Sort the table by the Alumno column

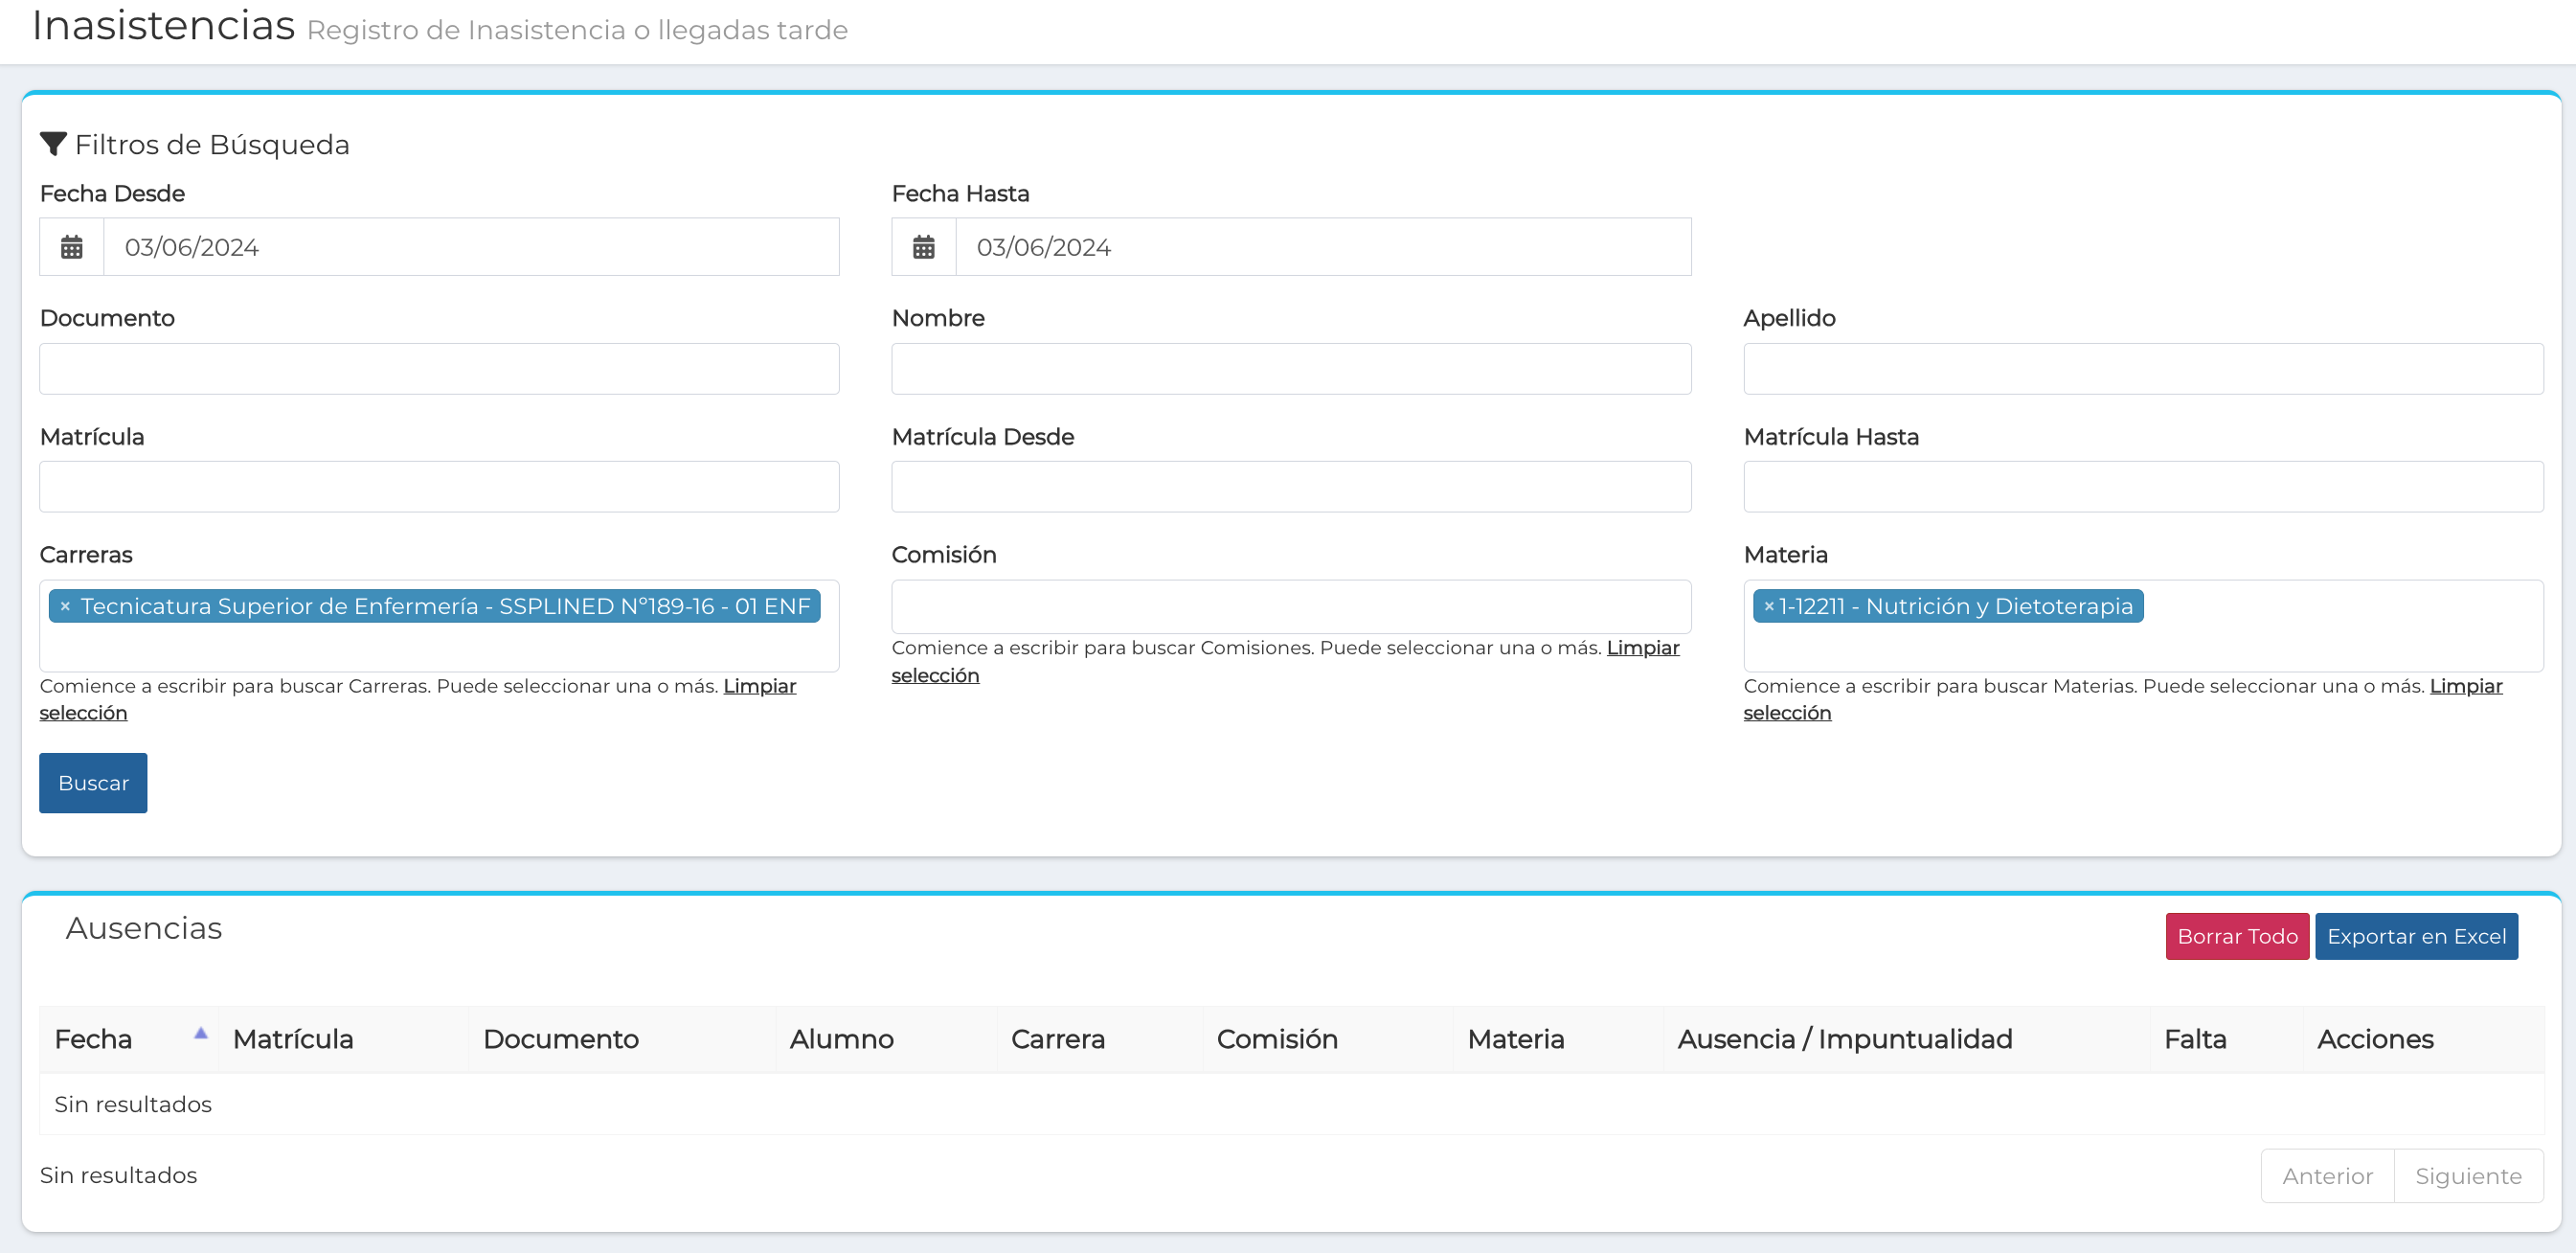[841, 1039]
